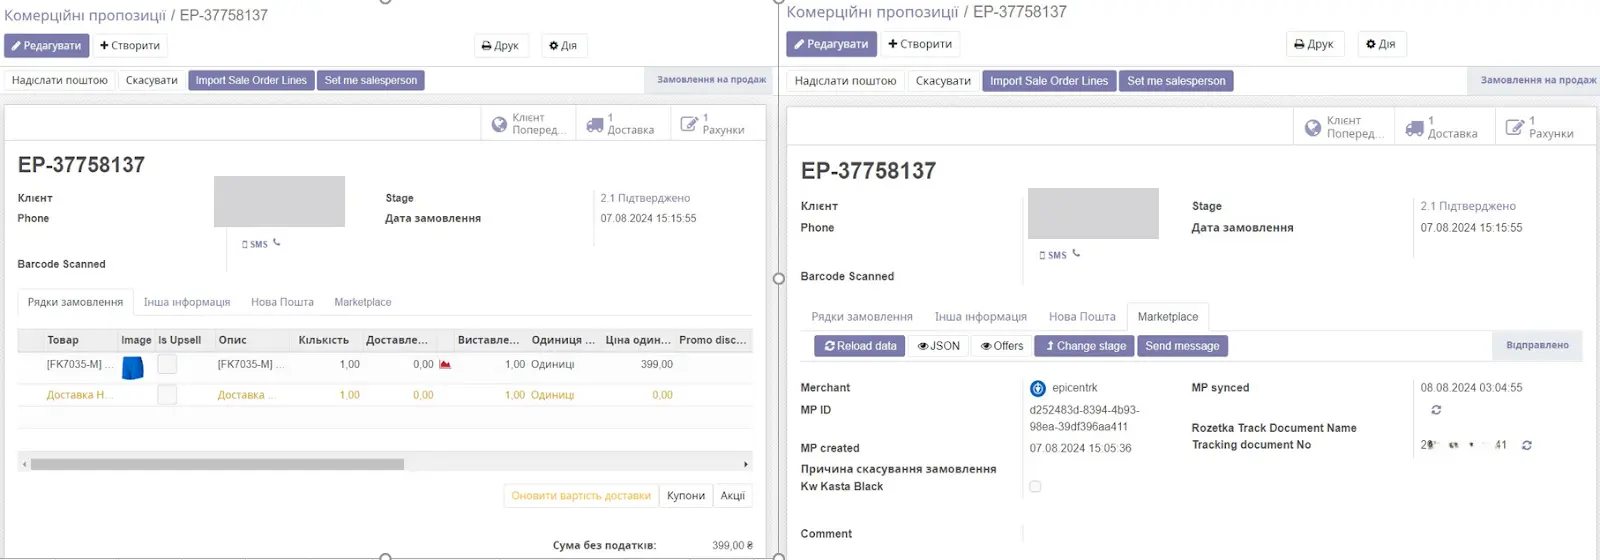Click Надіслати поштою in left panel
This screenshot has width=1600, height=560.
tap(60, 80)
